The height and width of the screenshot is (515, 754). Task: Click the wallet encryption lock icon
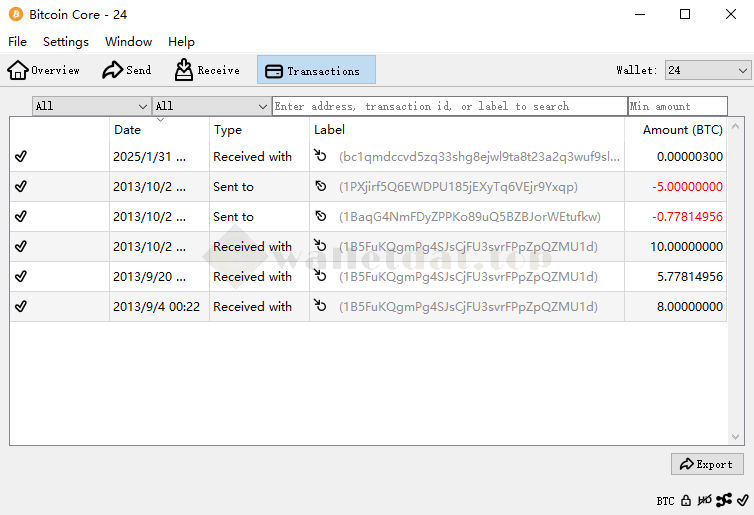click(686, 500)
